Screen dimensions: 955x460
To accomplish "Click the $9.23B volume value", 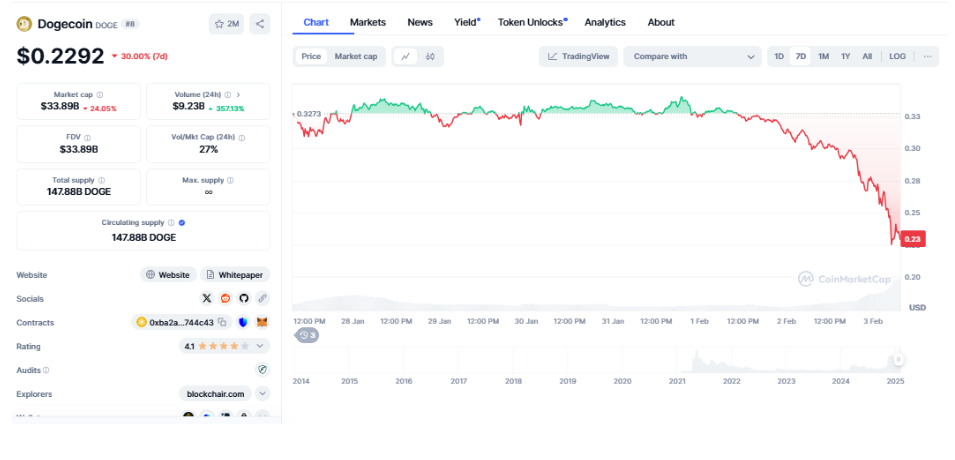I will (x=188, y=107).
